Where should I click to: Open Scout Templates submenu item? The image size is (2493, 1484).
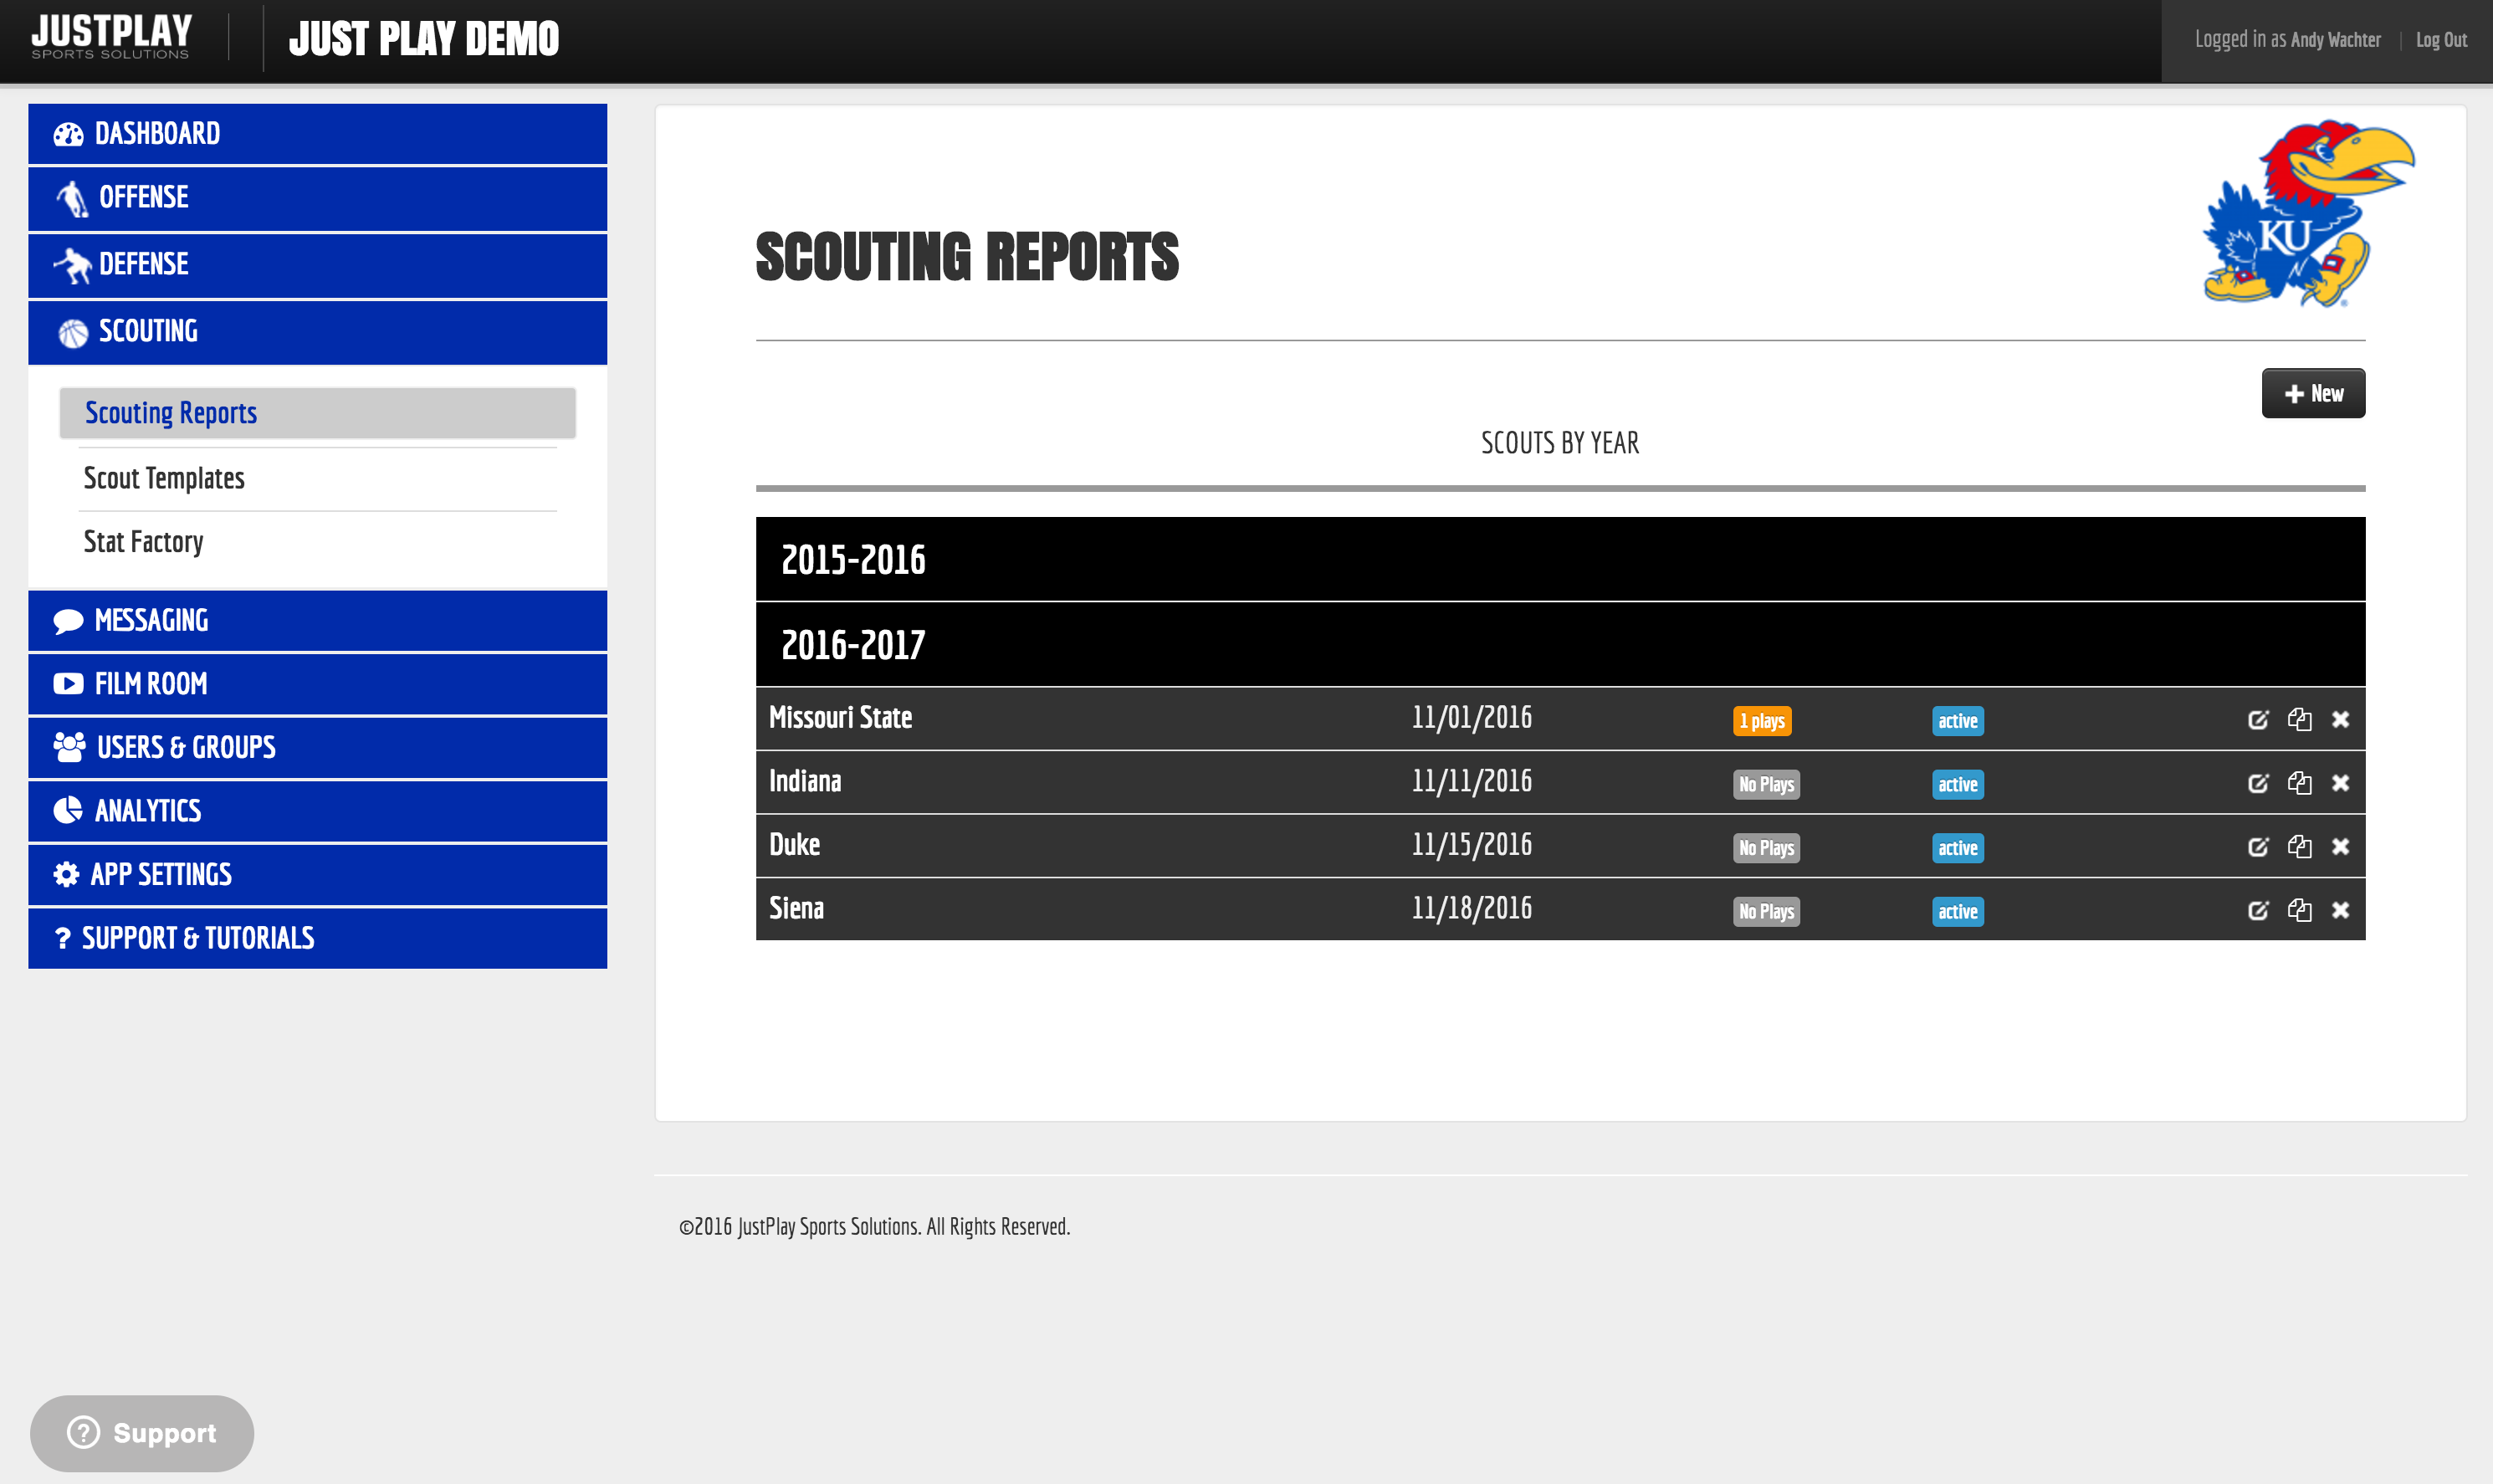(164, 479)
